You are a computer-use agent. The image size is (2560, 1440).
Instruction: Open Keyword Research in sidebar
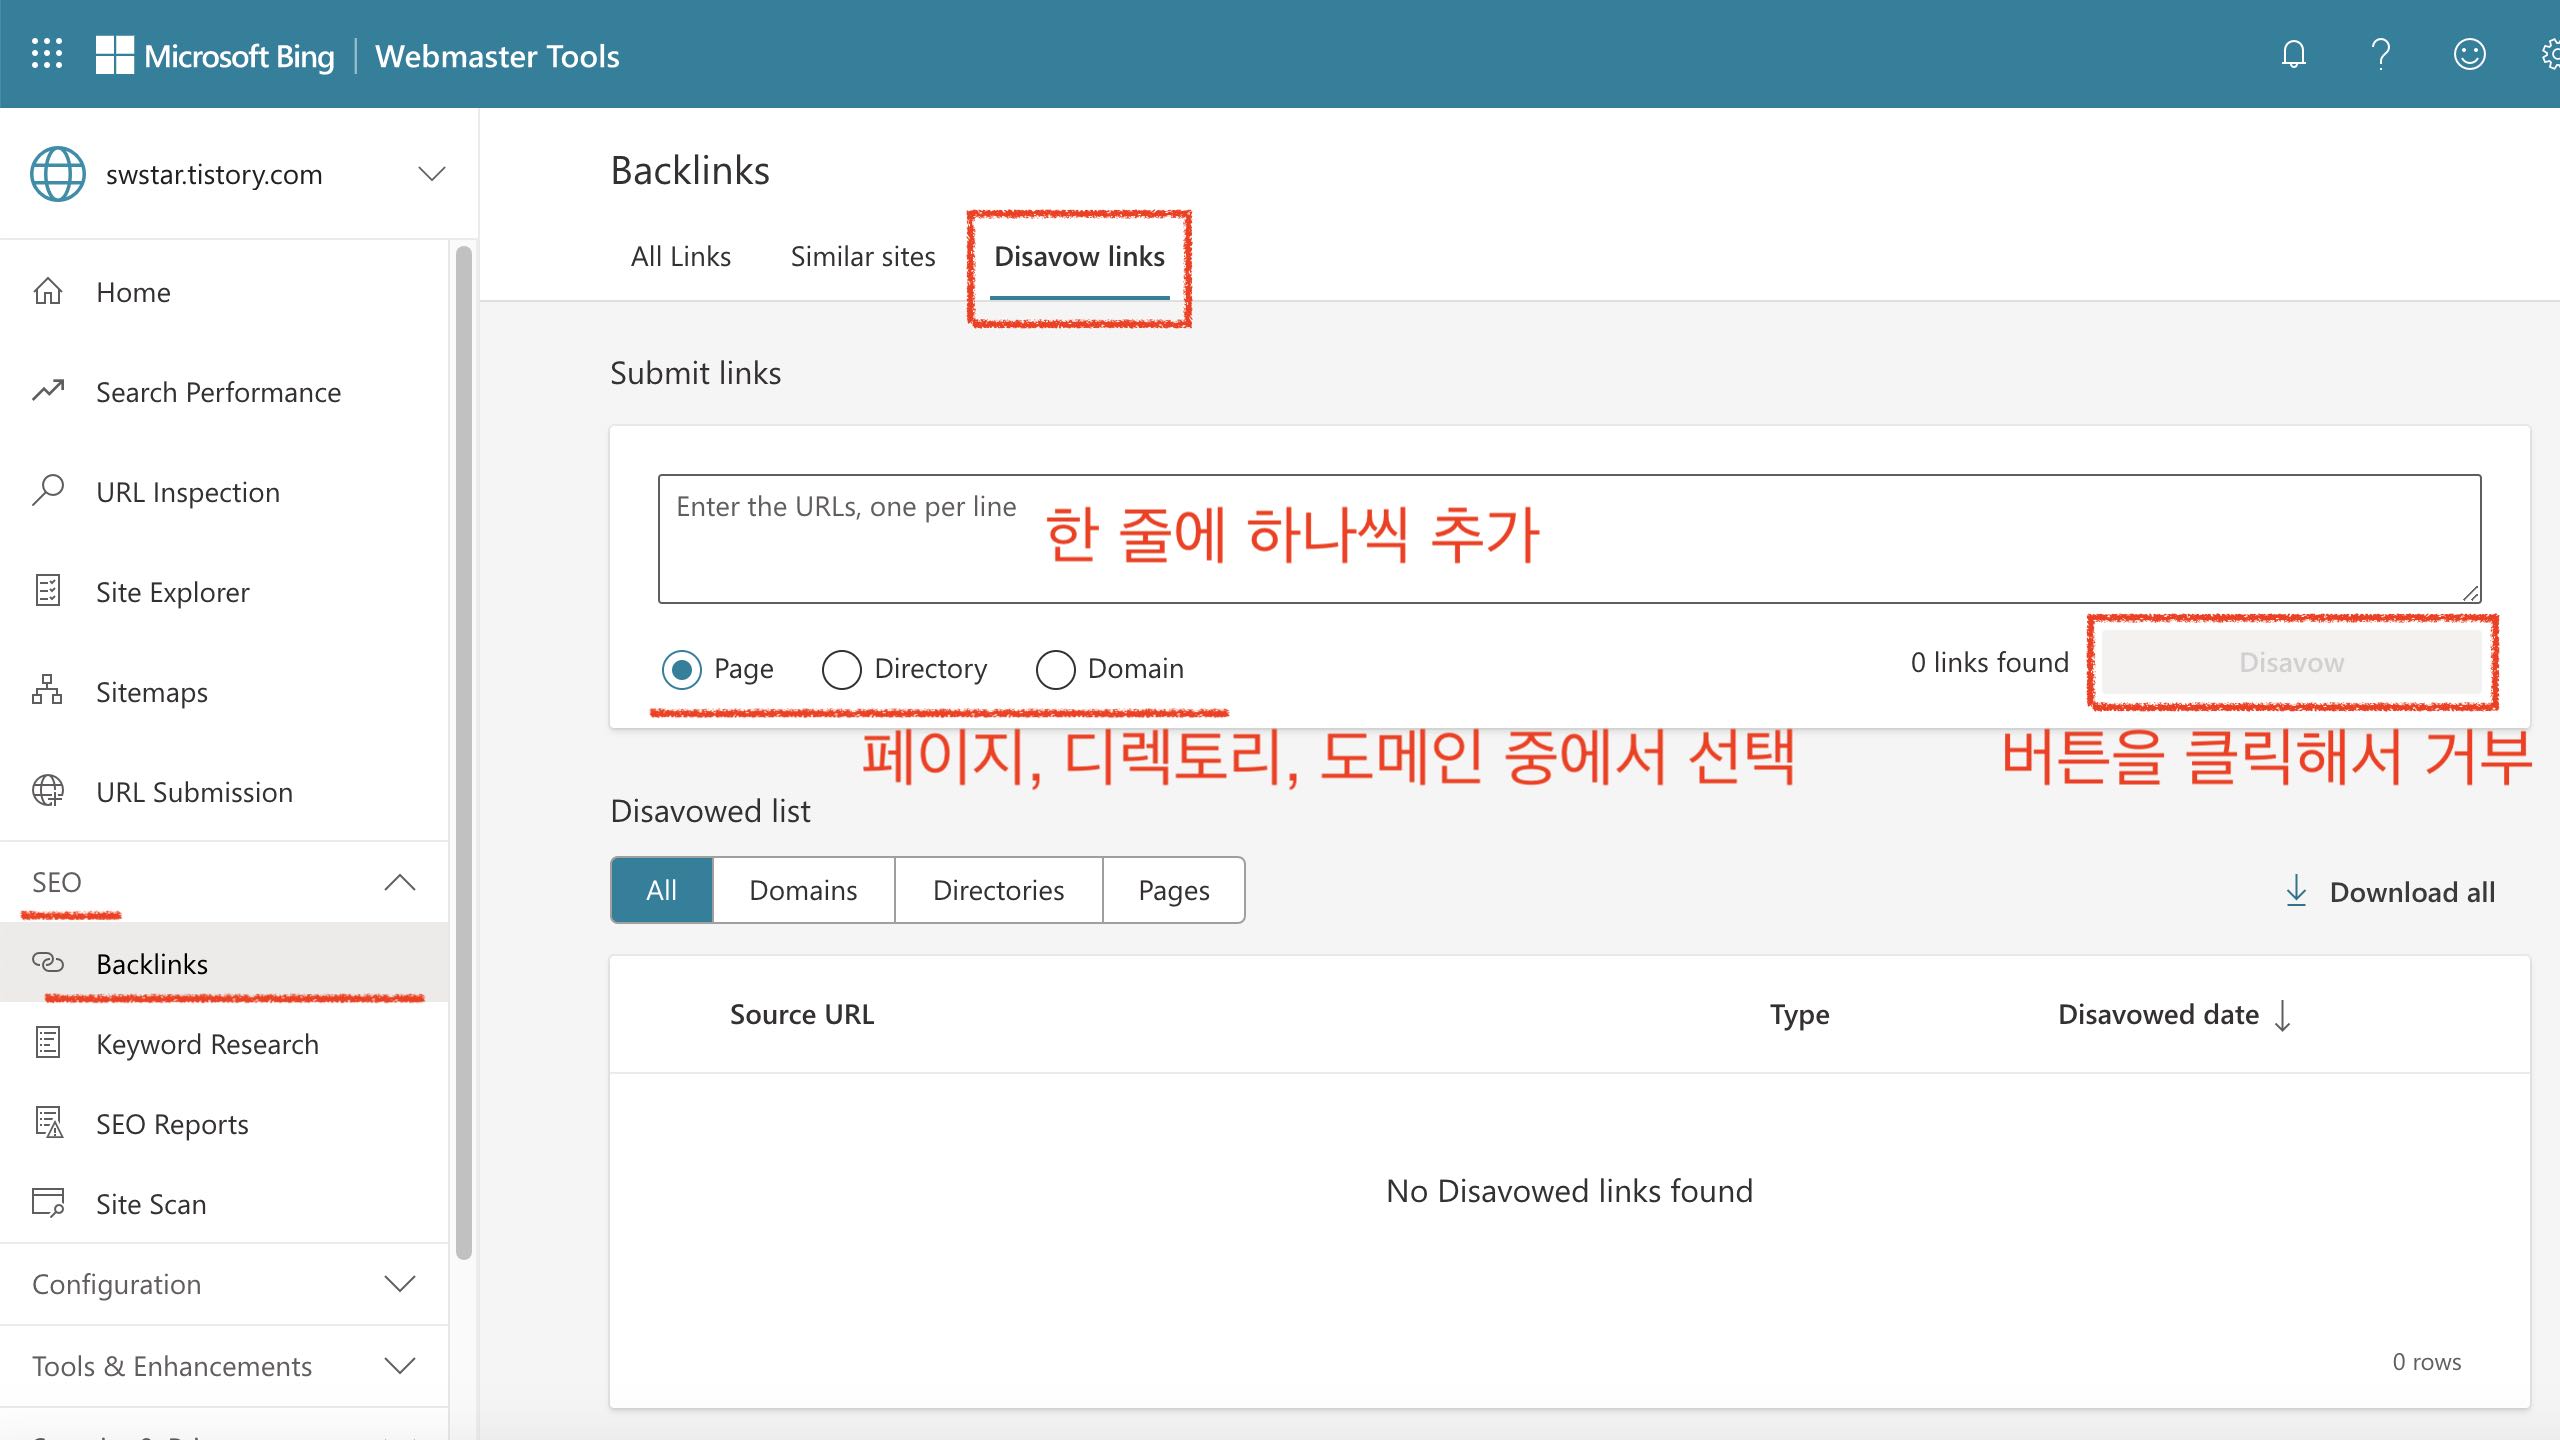tap(207, 1044)
